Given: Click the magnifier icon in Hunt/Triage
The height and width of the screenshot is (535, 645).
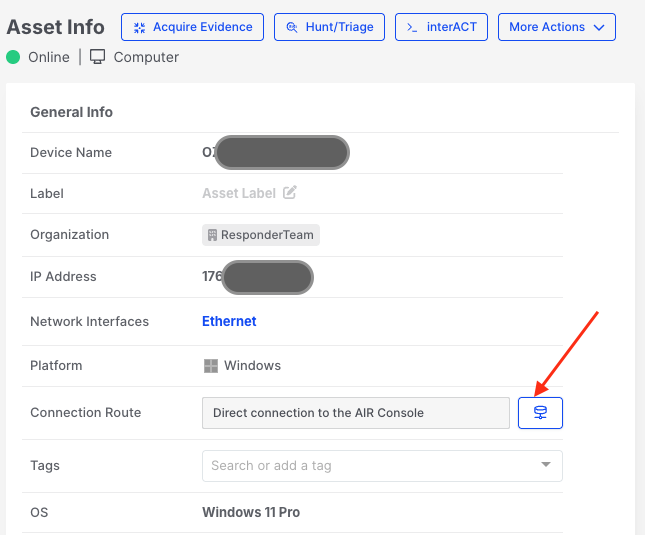Looking at the screenshot, I should [292, 27].
